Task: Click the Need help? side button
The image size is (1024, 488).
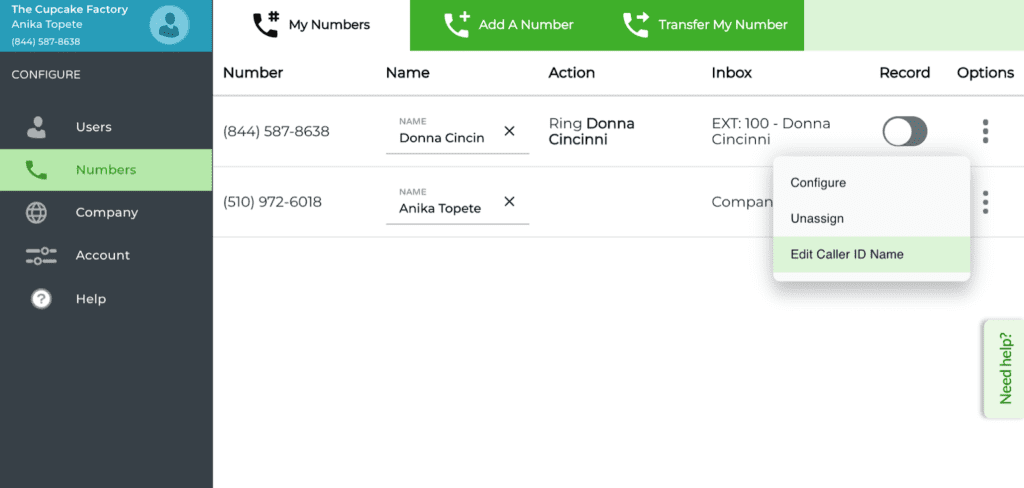Action: click(x=1004, y=369)
